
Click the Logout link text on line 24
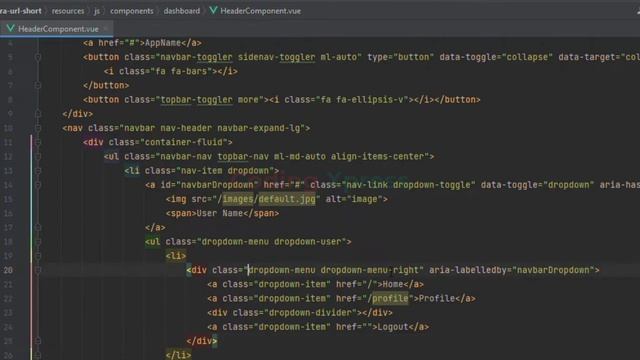point(393,327)
